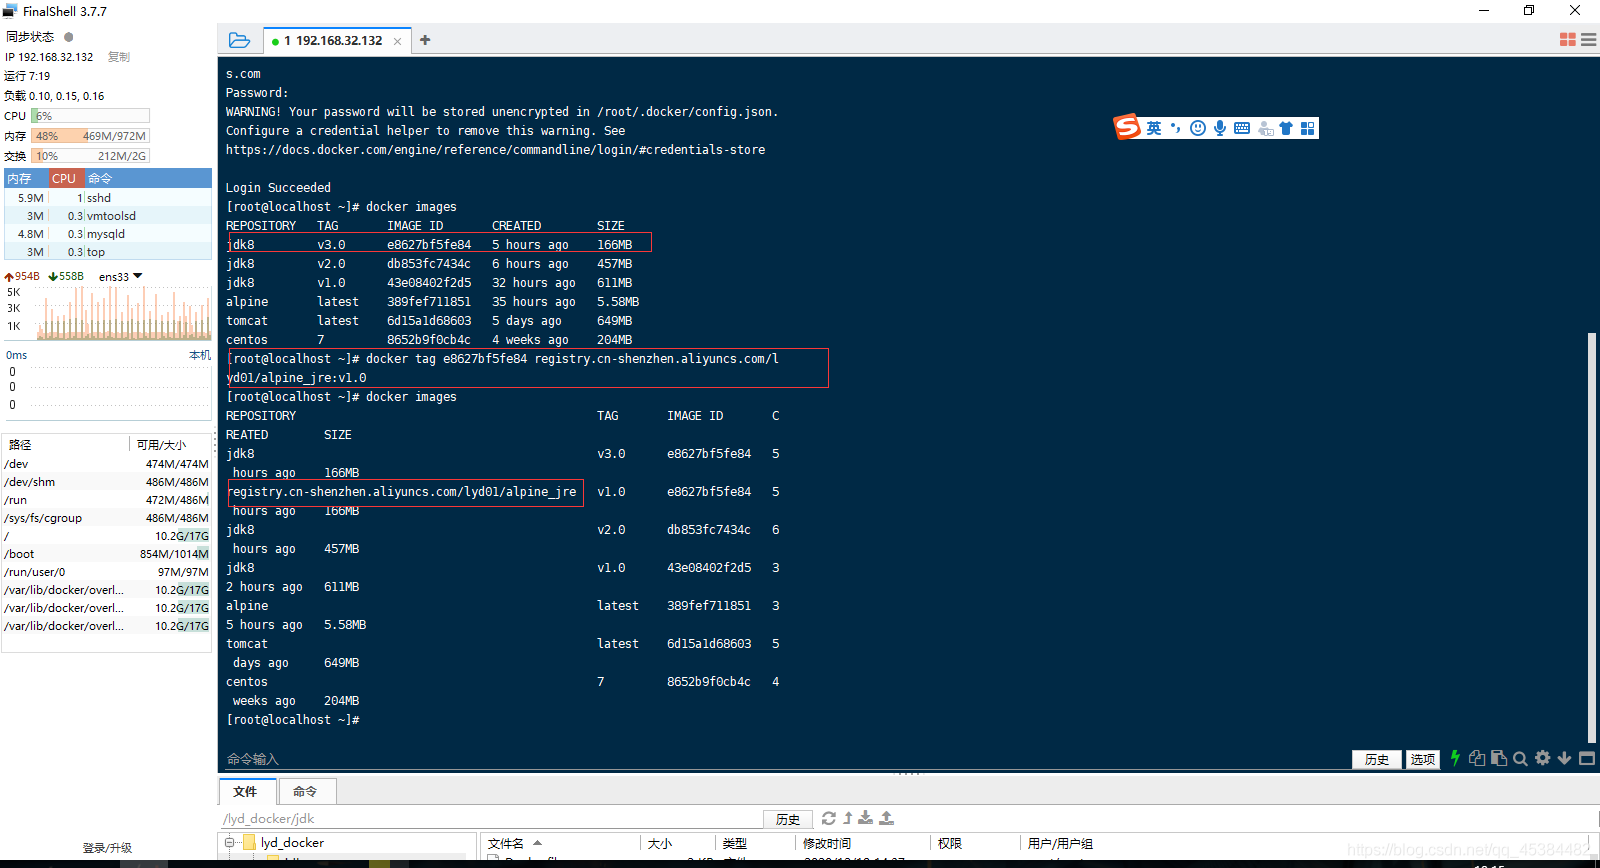Open the connection manager folder icon
The width and height of the screenshot is (1600, 868).
(x=239, y=40)
